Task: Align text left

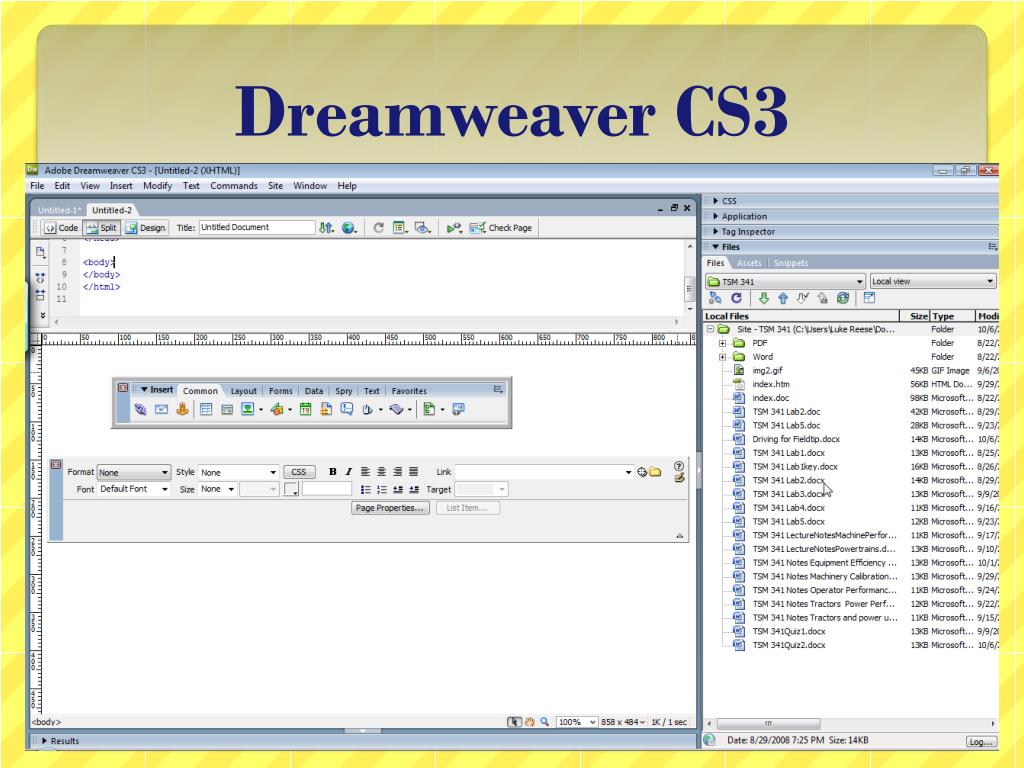Action: 365,472
